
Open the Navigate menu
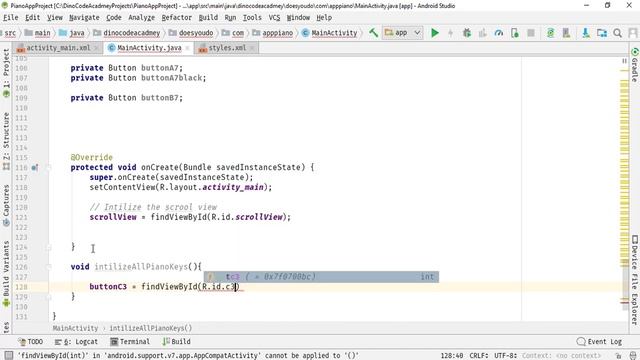[84, 18]
